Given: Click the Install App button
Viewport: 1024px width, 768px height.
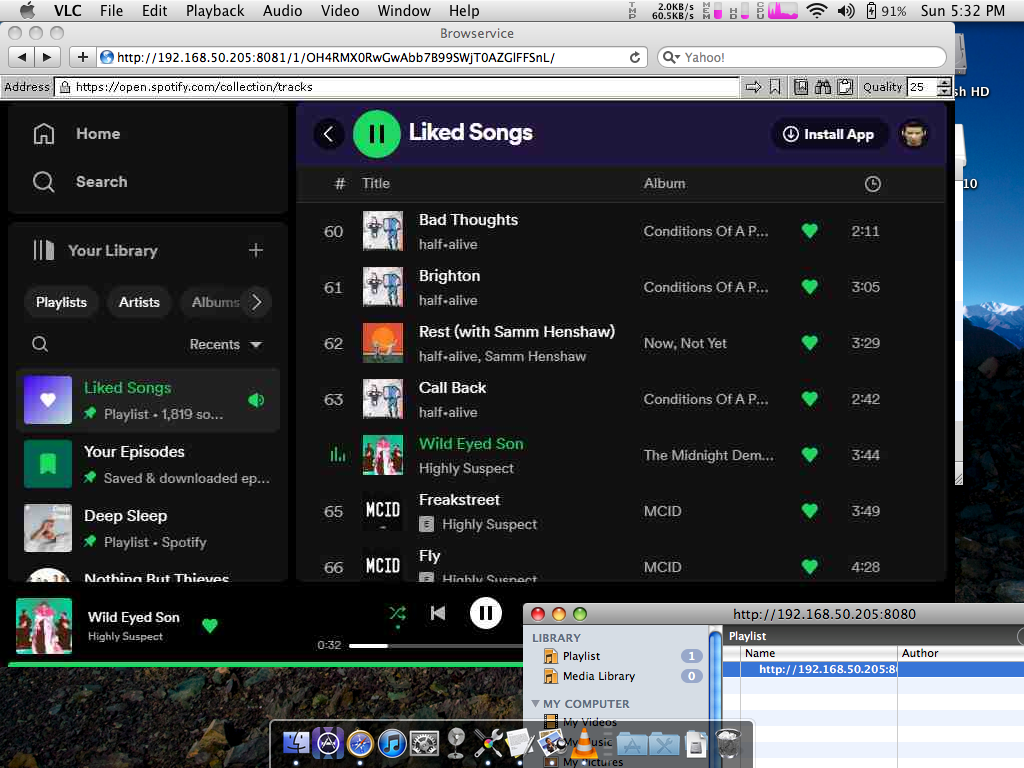Looking at the screenshot, I should (x=829, y=135).
